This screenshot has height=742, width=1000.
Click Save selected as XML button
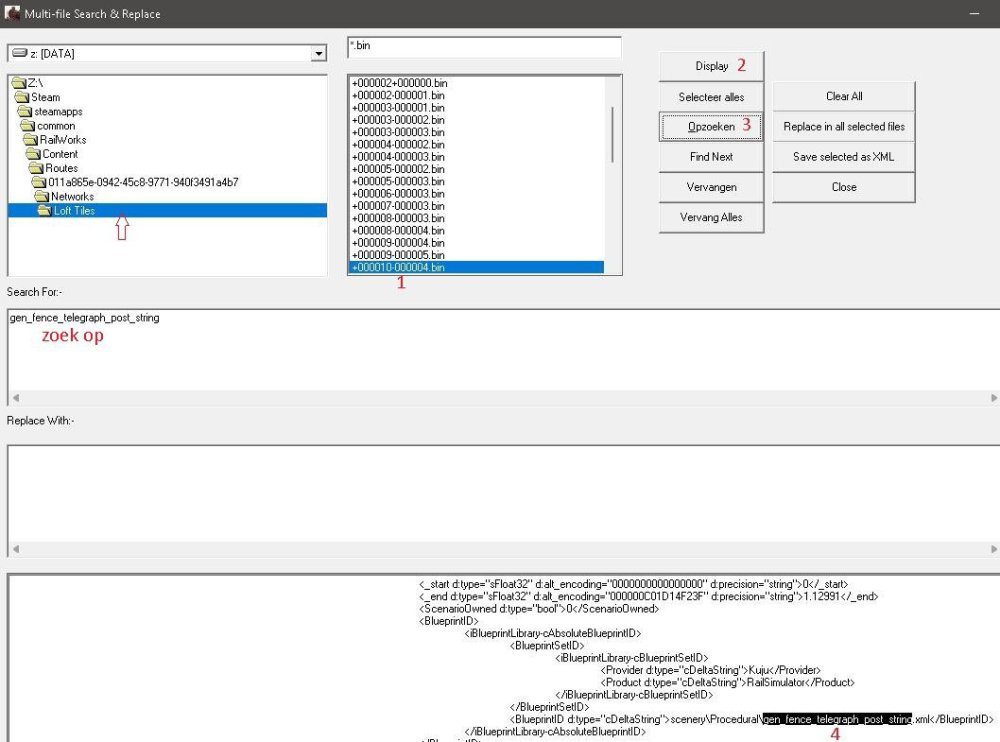pos(843,157)
